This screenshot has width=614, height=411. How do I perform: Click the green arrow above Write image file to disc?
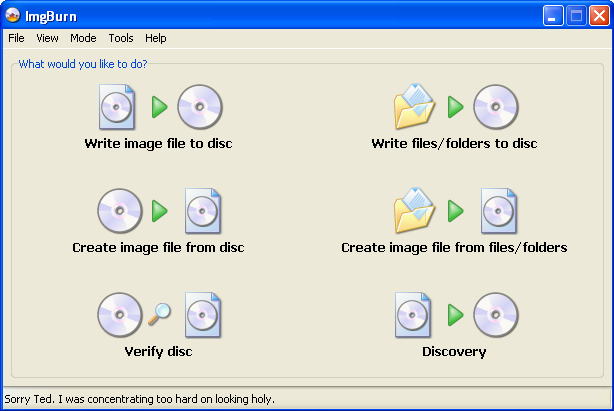159,106
